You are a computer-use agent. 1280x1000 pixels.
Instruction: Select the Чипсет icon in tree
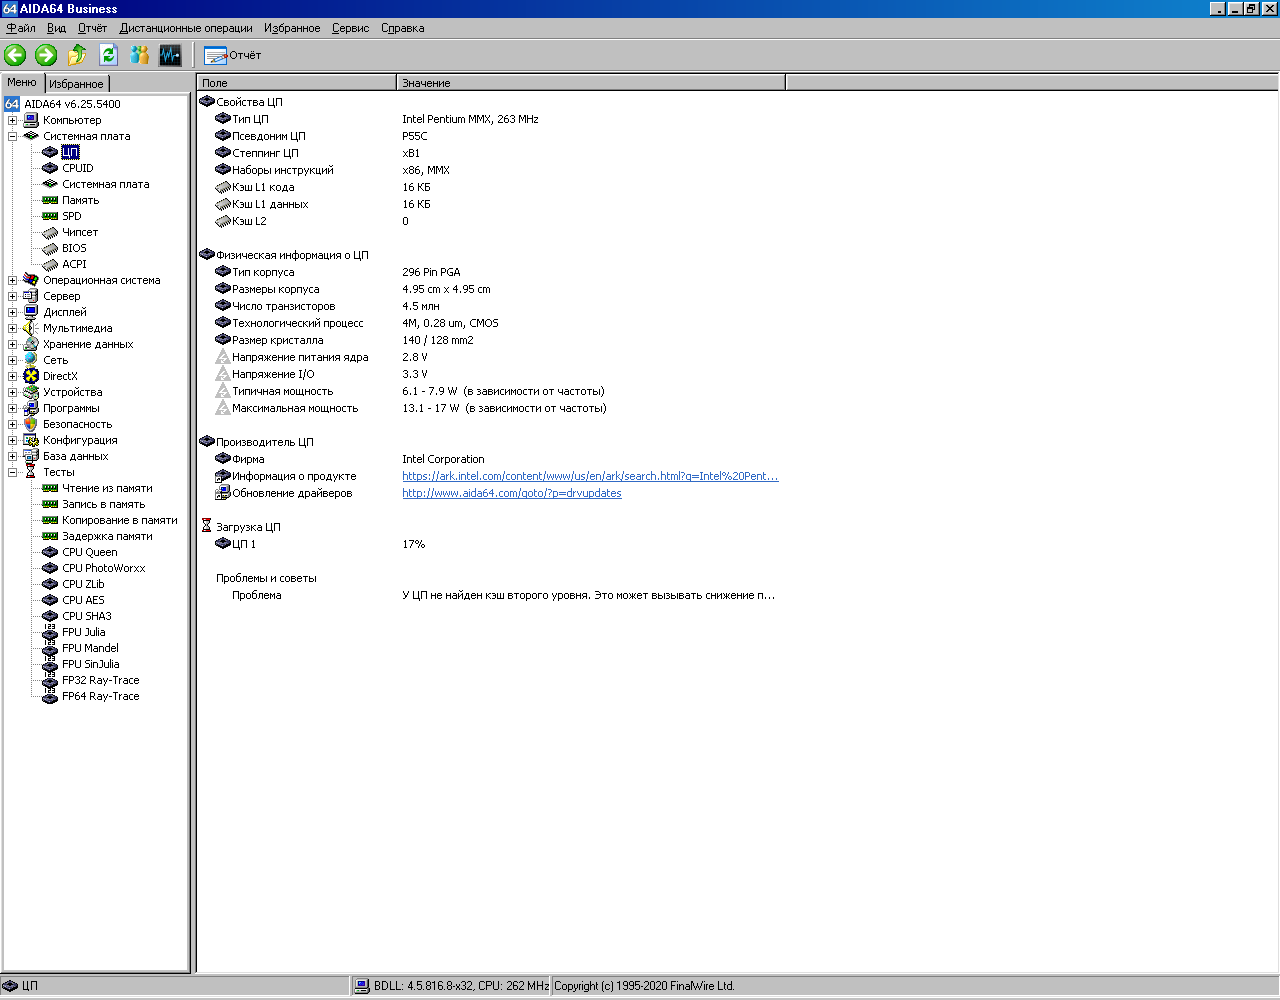pyautogui.click(x=50, y=232)
